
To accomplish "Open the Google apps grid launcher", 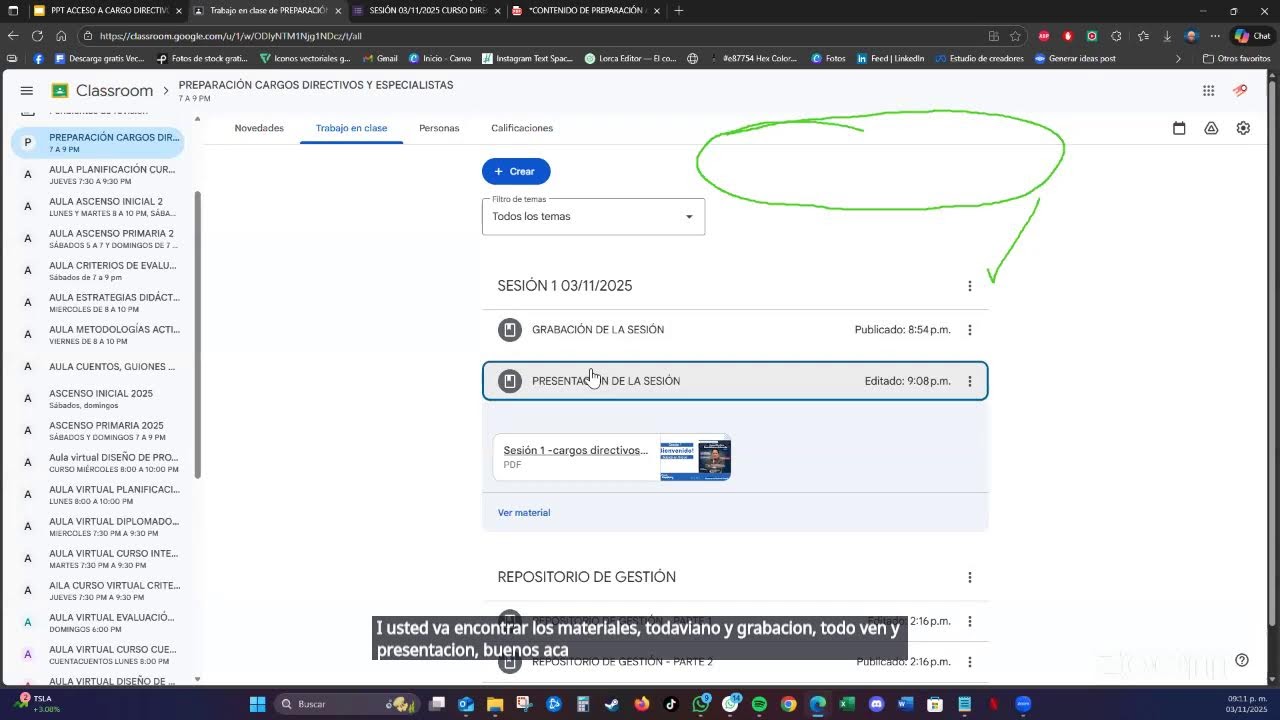I will 1208,90.
